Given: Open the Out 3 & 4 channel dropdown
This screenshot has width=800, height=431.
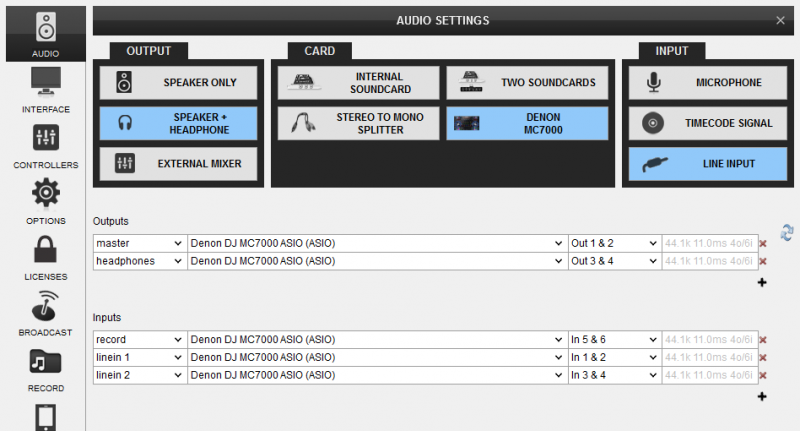Looking at the screenshot, I should [615, 261].
